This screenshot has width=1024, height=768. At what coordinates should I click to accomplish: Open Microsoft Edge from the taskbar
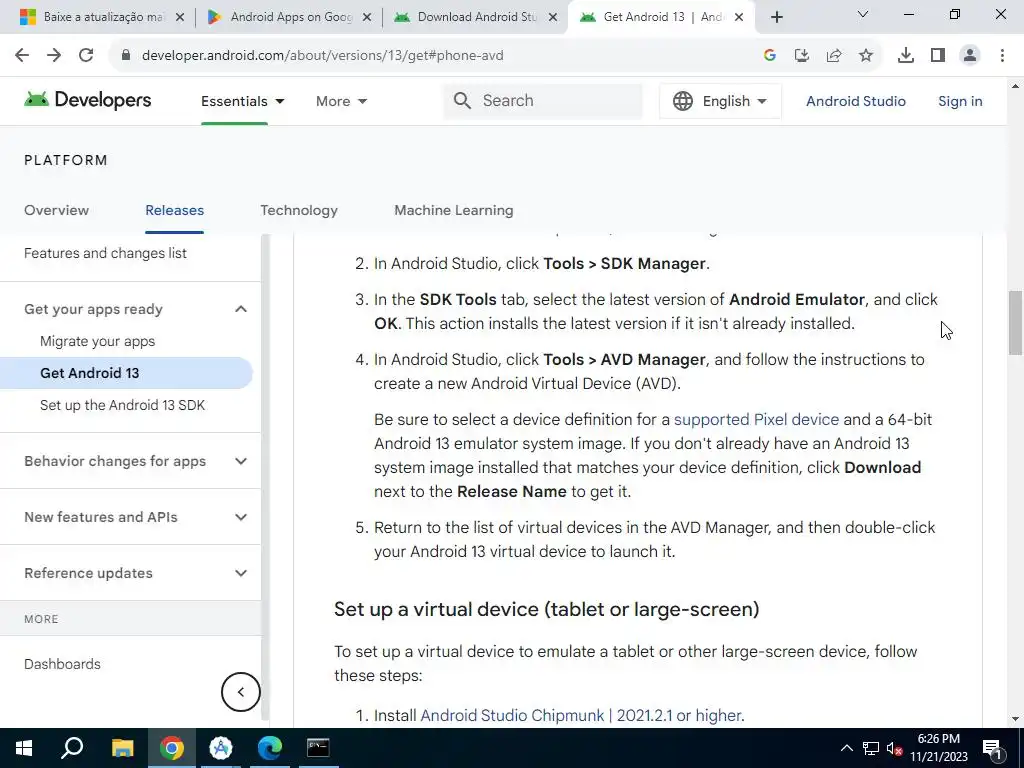pyautogui.click(x=270, y=748)
